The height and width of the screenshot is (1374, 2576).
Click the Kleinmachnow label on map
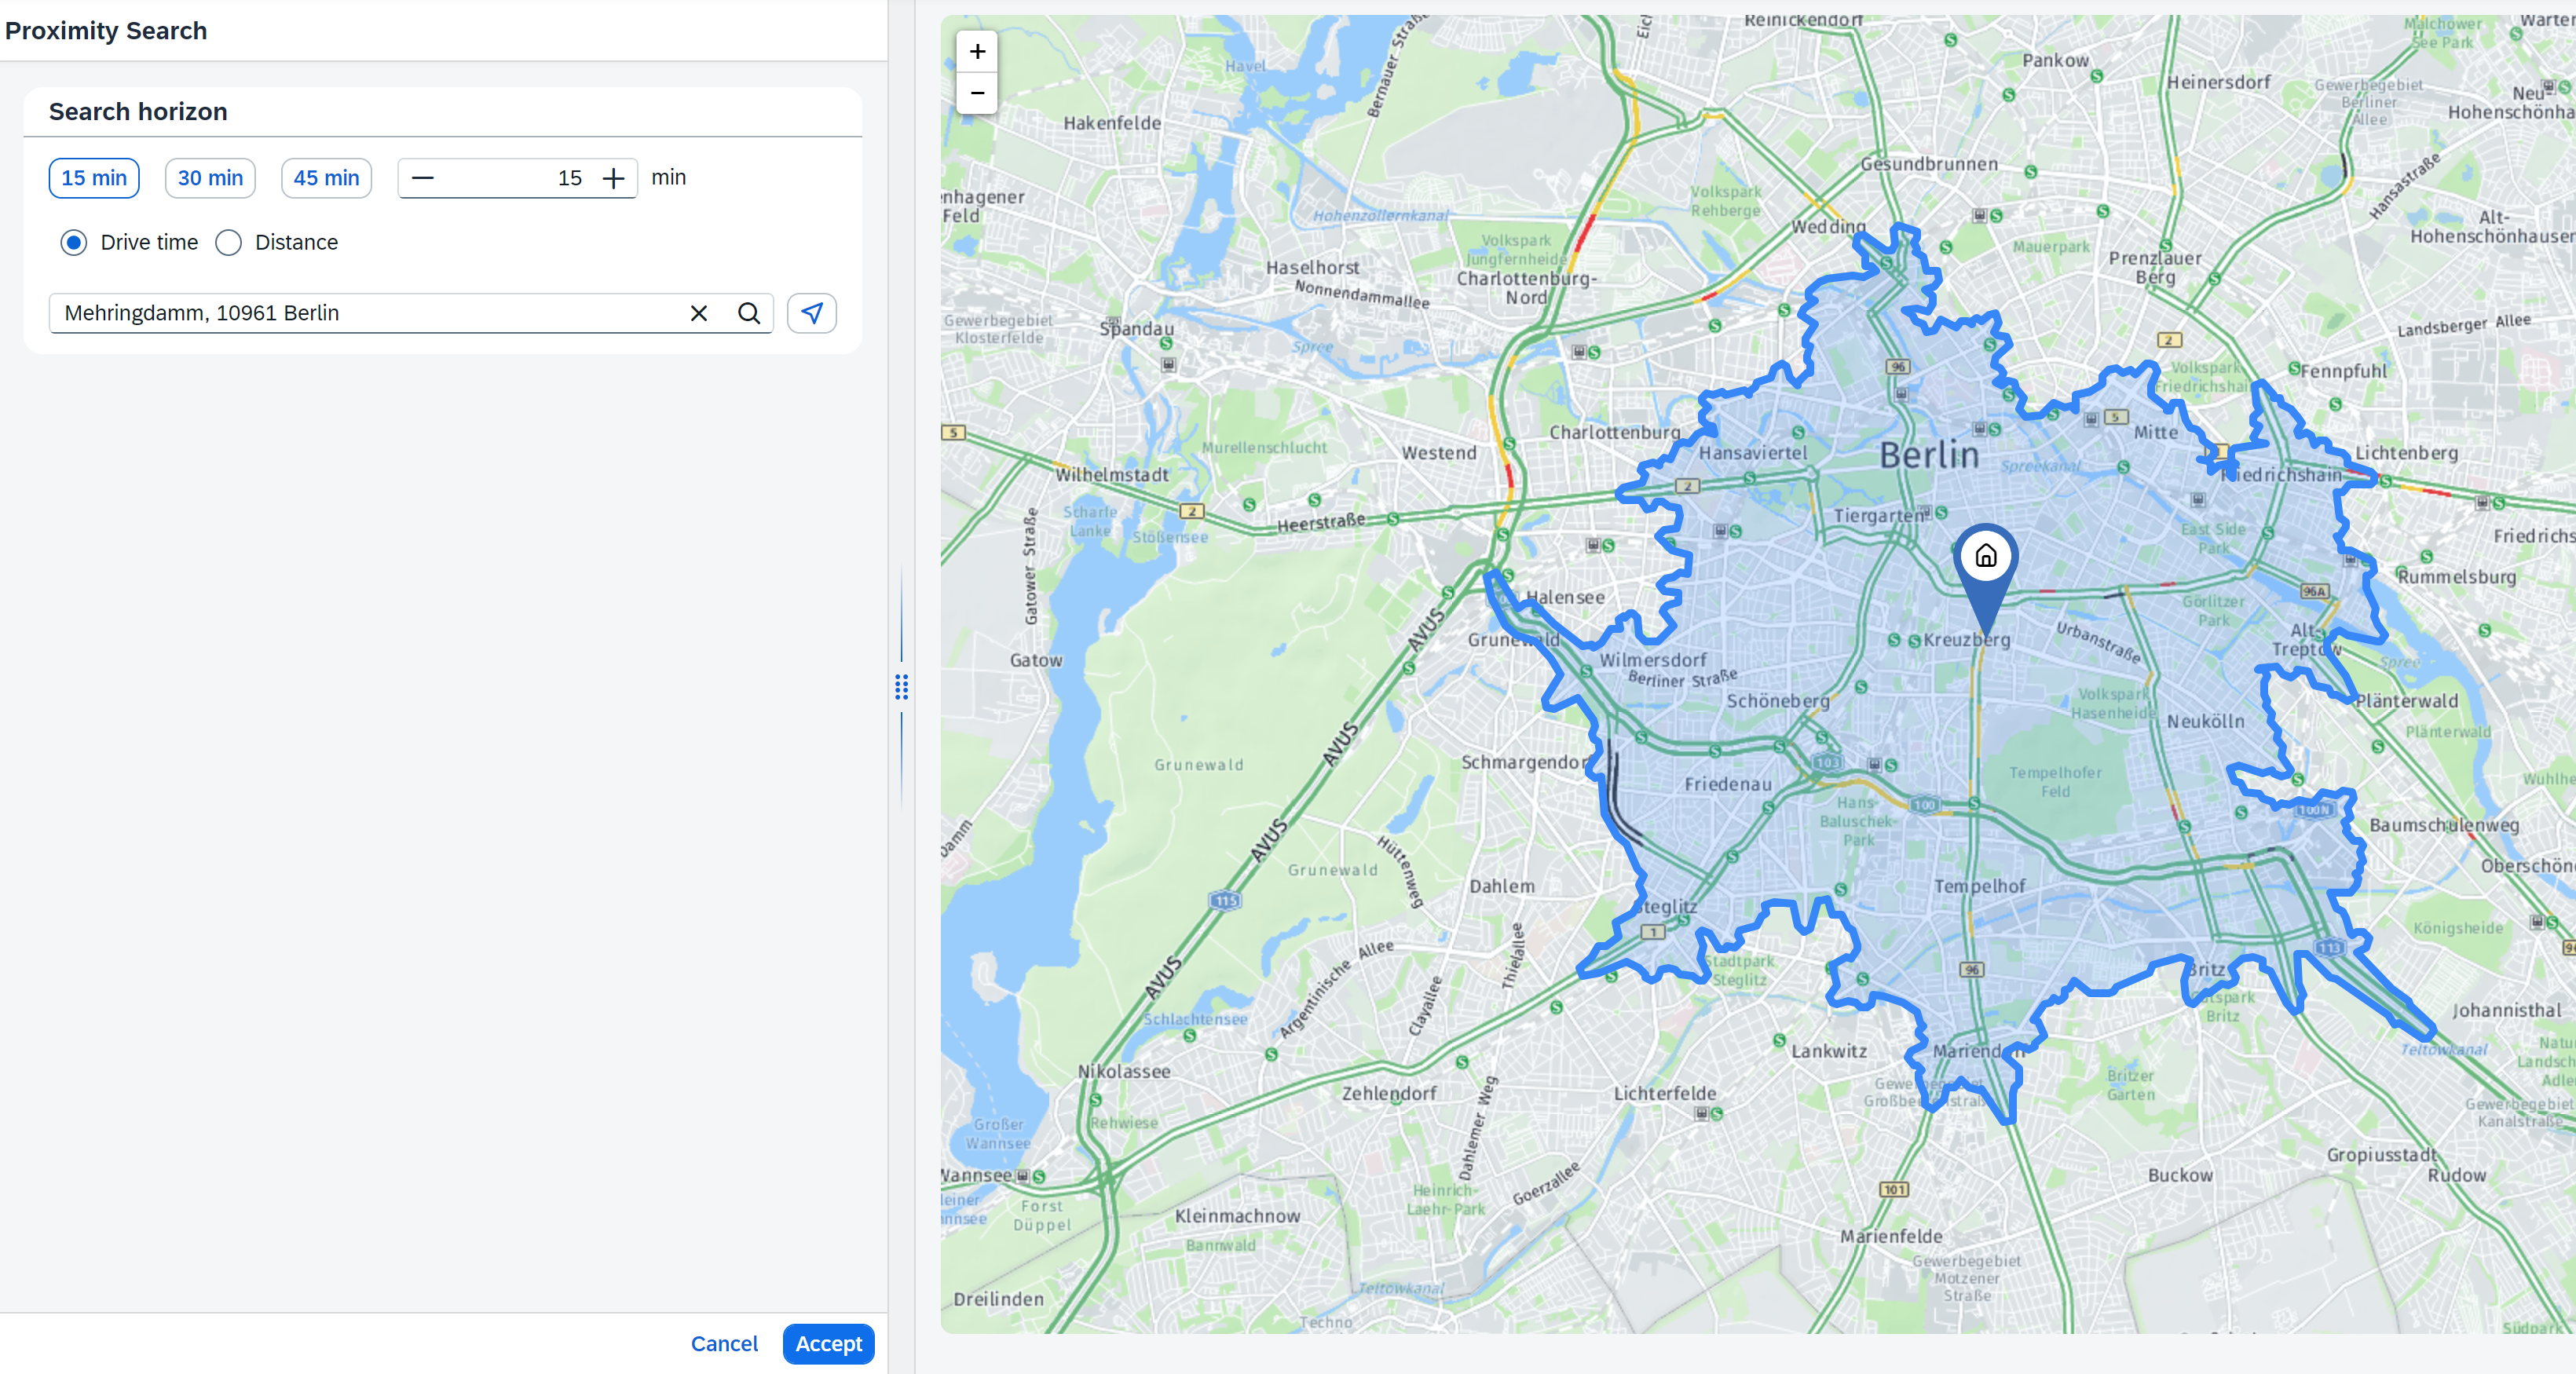point(1237,1216)
